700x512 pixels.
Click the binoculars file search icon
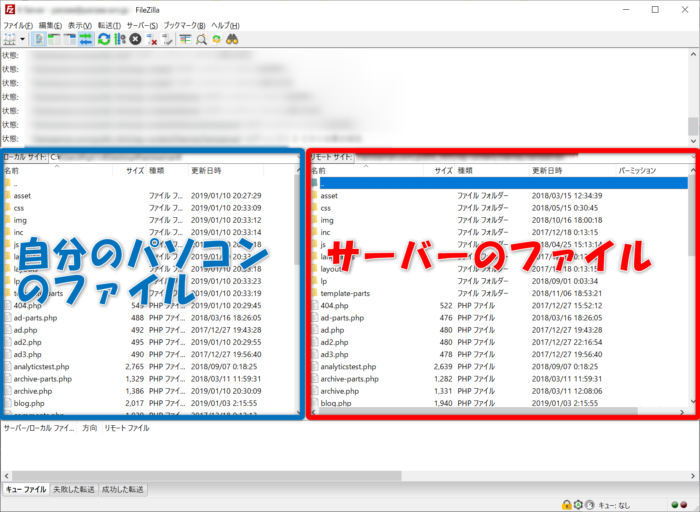point(232,39)
